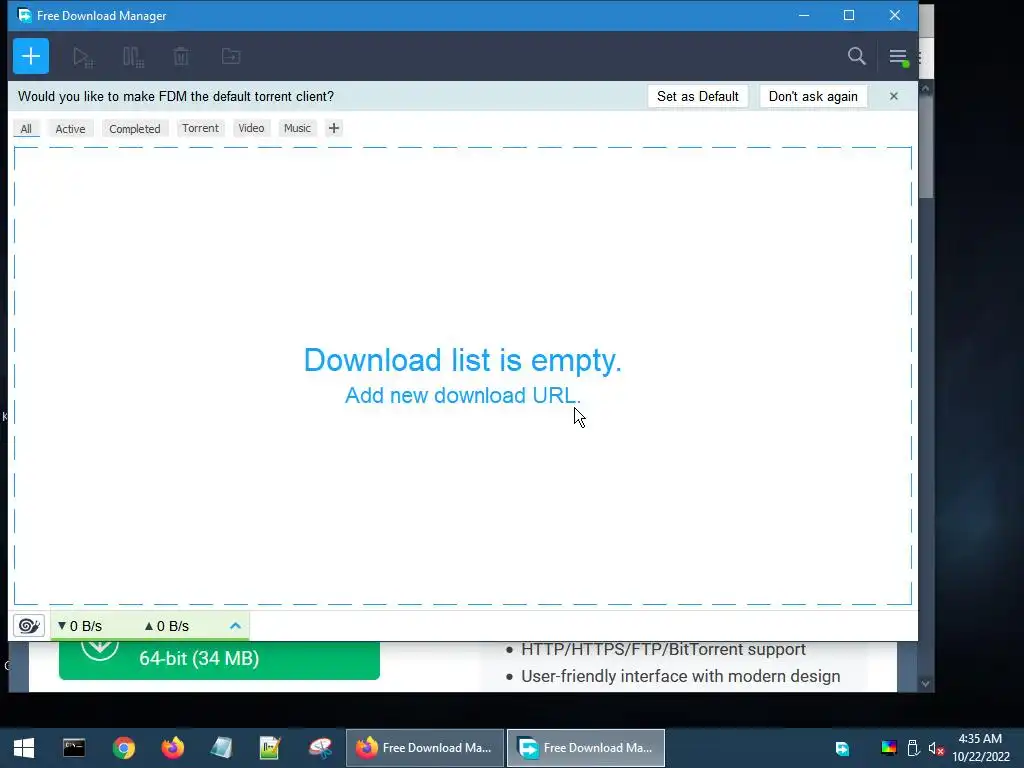Image resolution: width=1024 pixels, height=768 pixels.
Task: Toggle snail mode icon
Action: 29,626
